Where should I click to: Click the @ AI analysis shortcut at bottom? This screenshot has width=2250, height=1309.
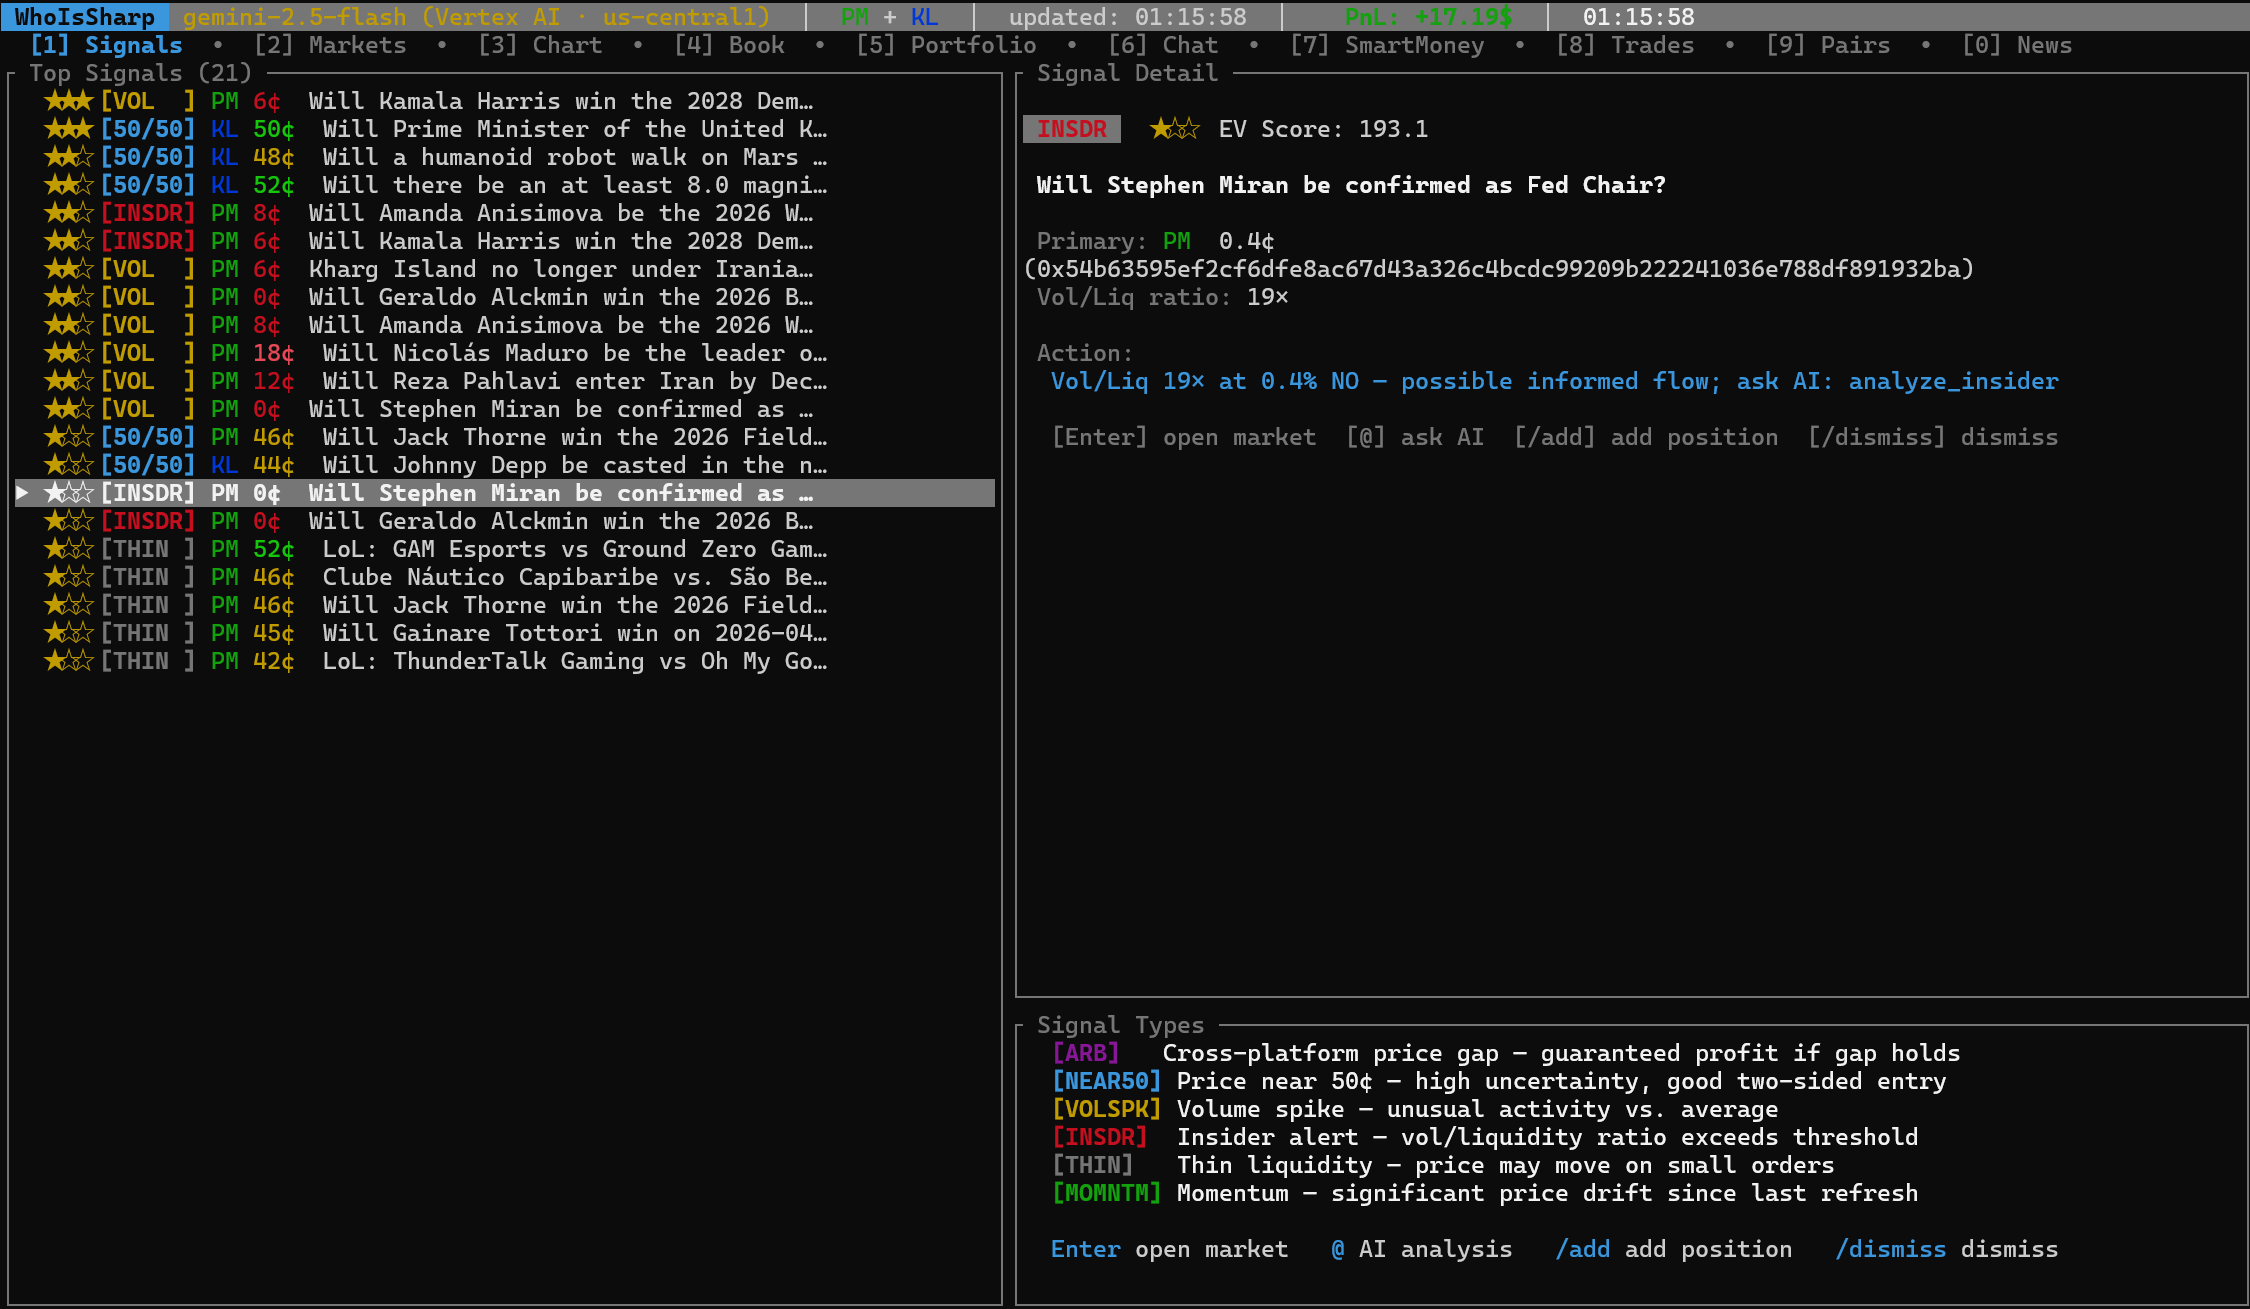point(1421,1249)
